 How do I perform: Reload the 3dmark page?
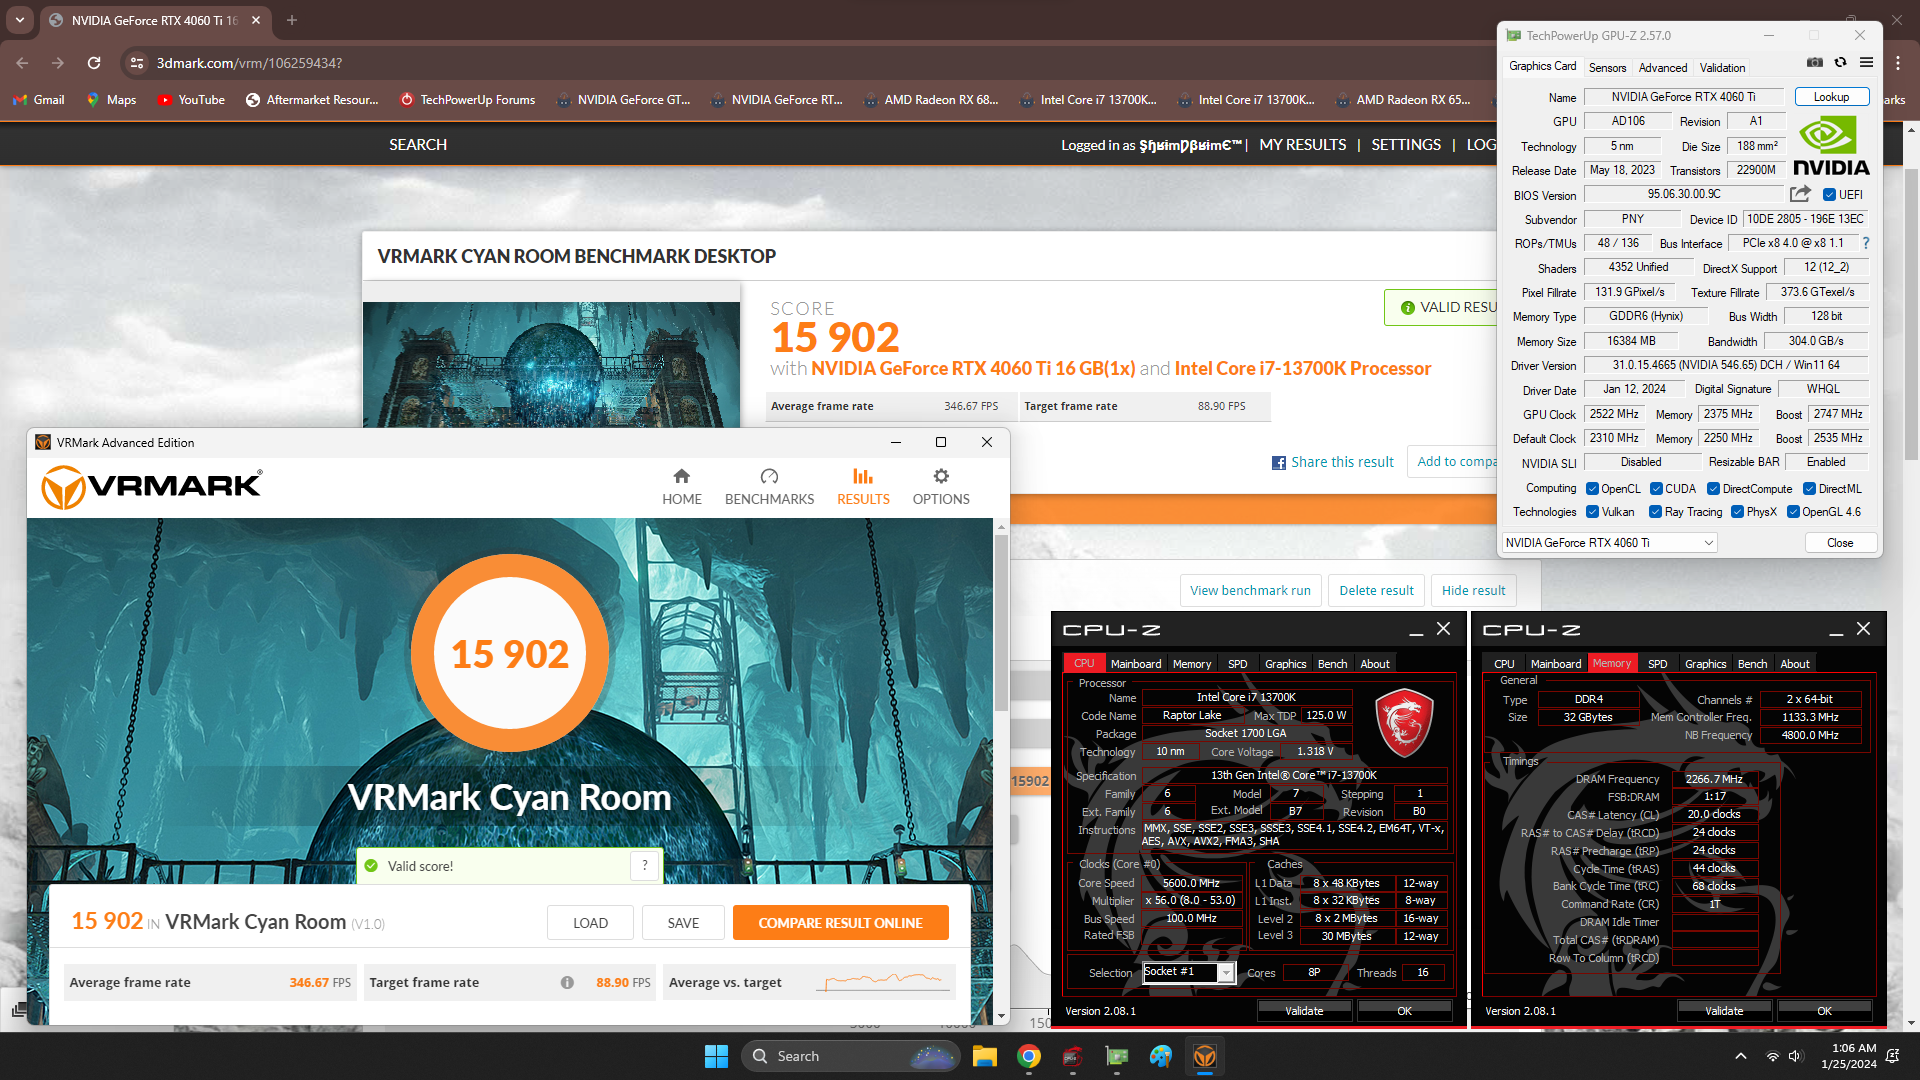[94, 63]
